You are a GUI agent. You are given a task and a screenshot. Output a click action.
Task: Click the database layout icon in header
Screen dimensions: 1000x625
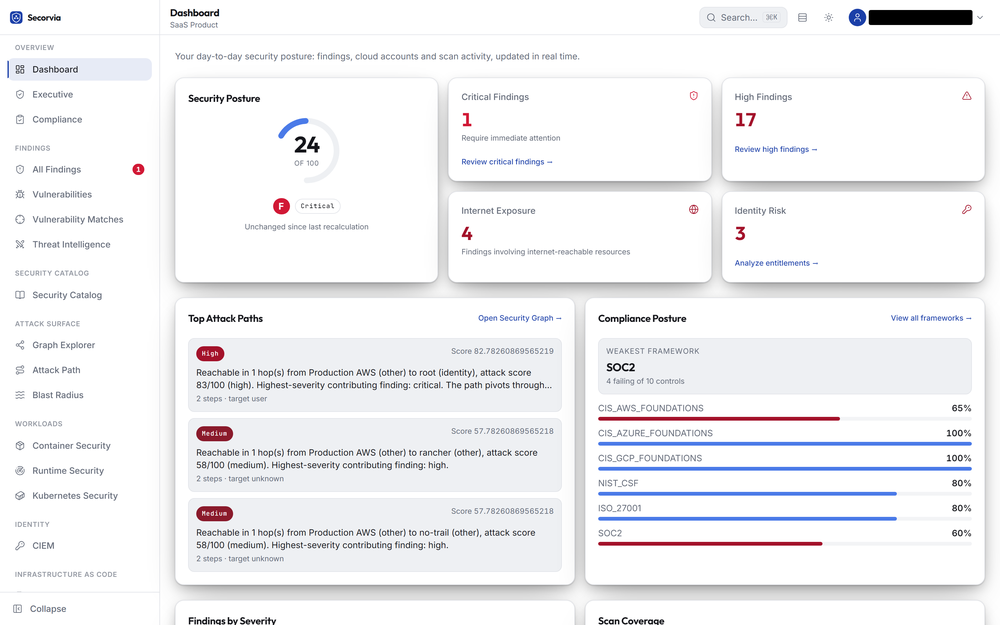pos(802,17)
